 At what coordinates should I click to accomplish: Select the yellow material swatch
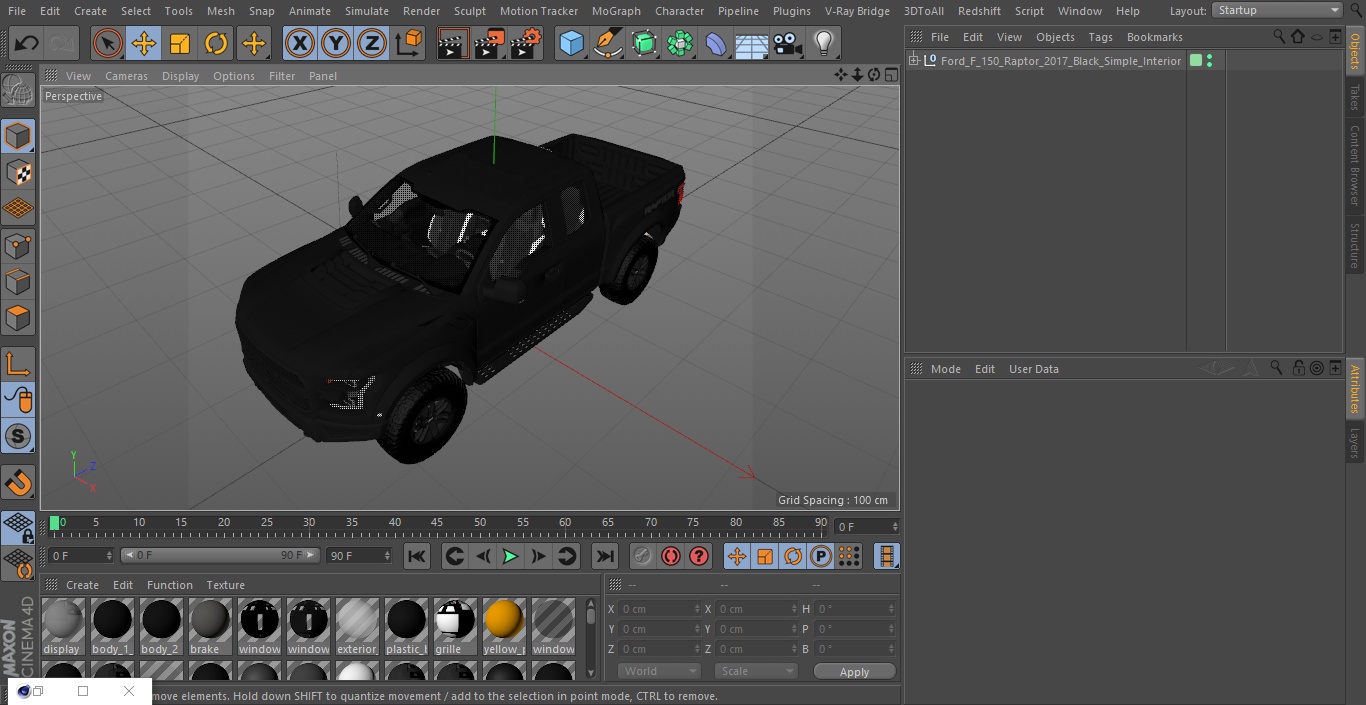[504, 626]
